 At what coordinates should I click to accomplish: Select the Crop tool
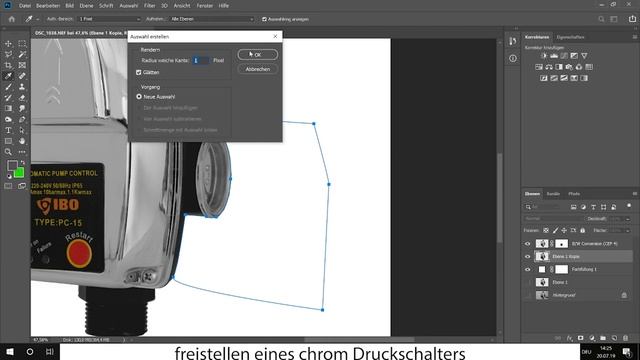8,65
